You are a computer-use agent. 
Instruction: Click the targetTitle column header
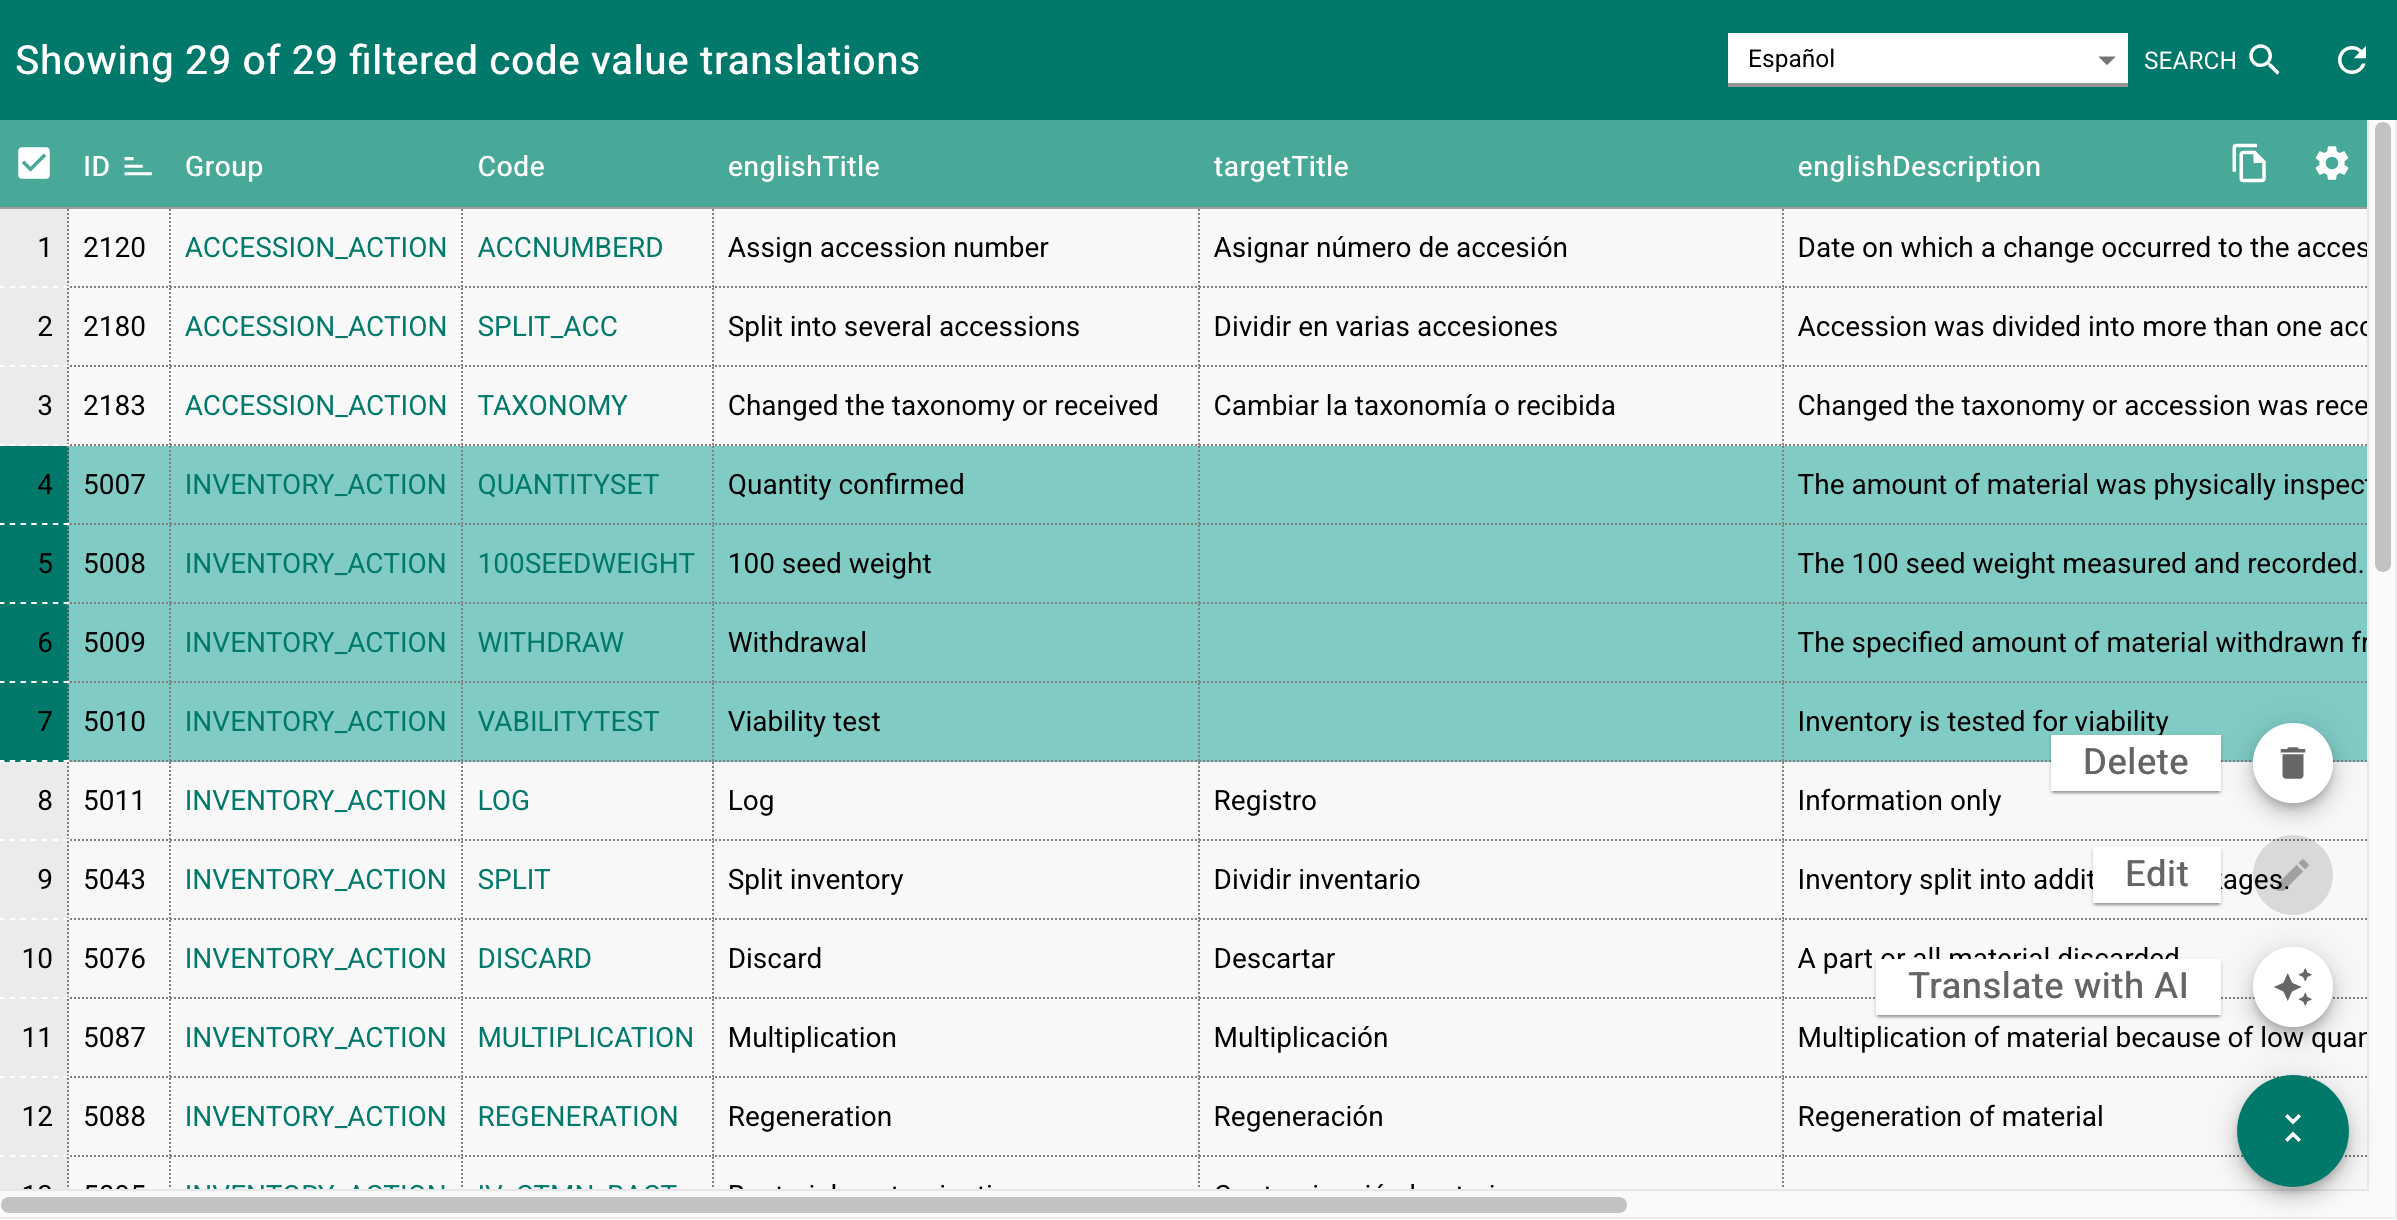(x=1281, y=166)
